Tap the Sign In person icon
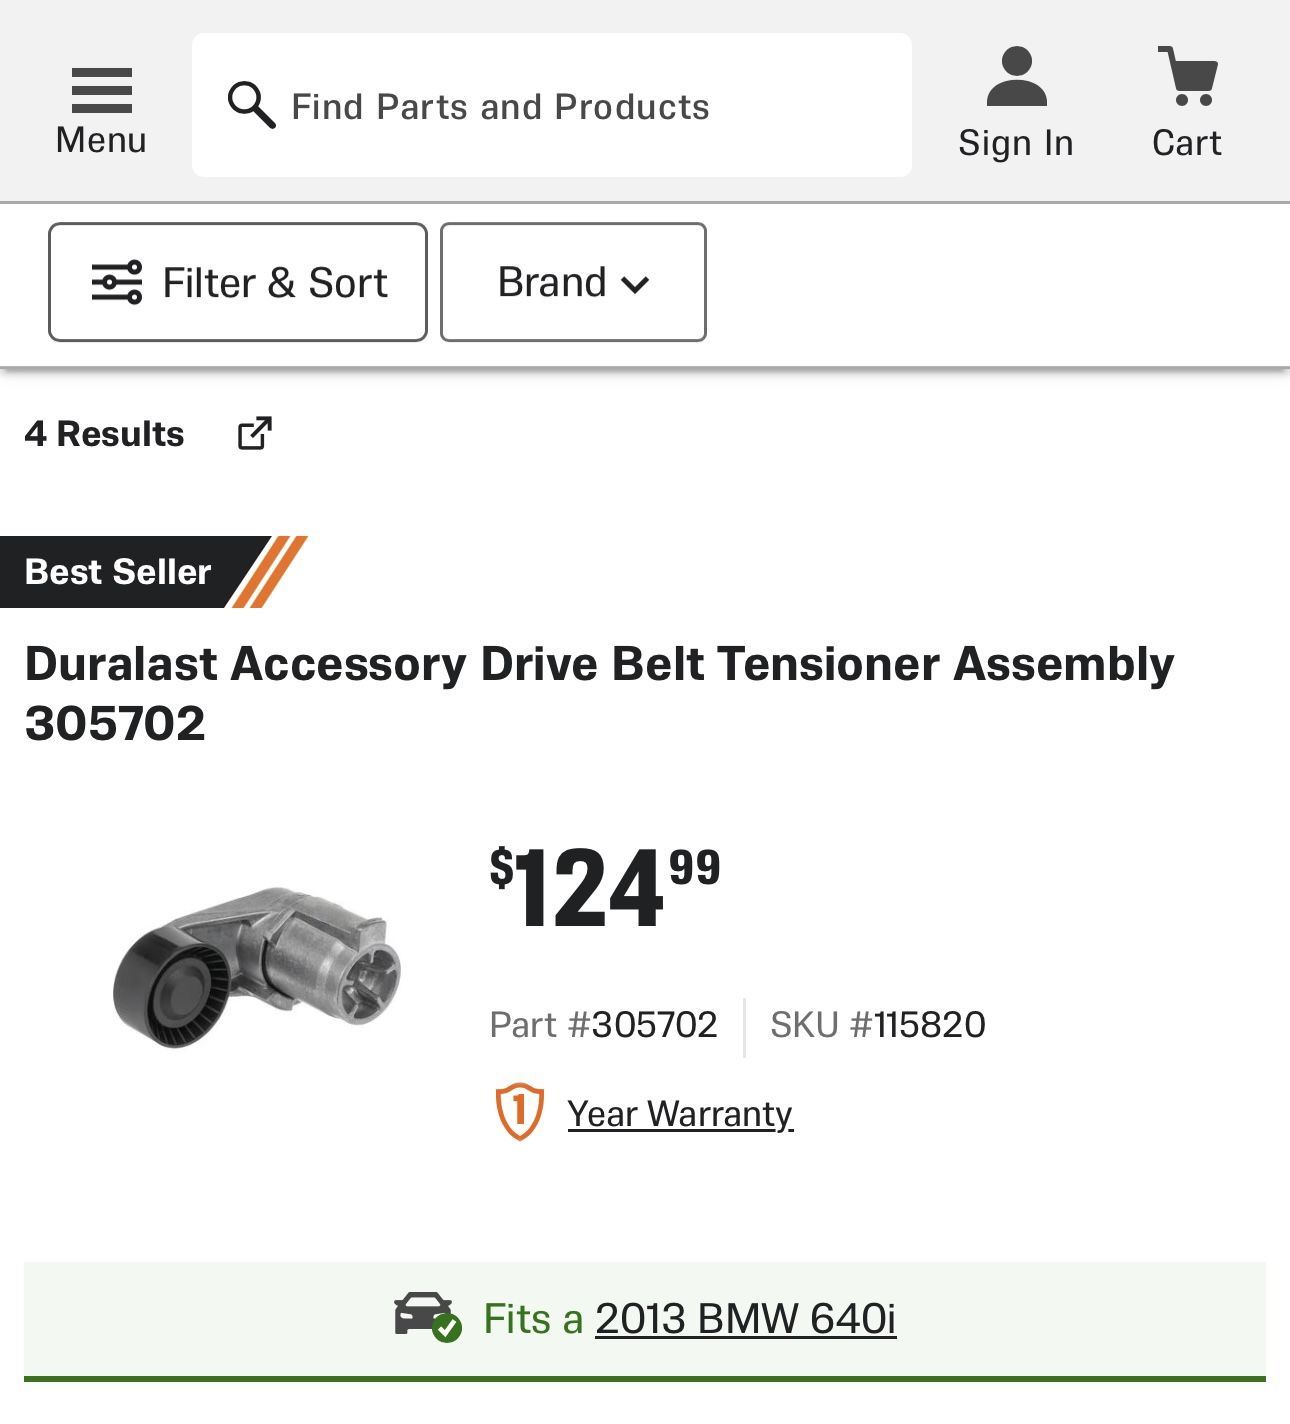 [x=1016, y=77]
